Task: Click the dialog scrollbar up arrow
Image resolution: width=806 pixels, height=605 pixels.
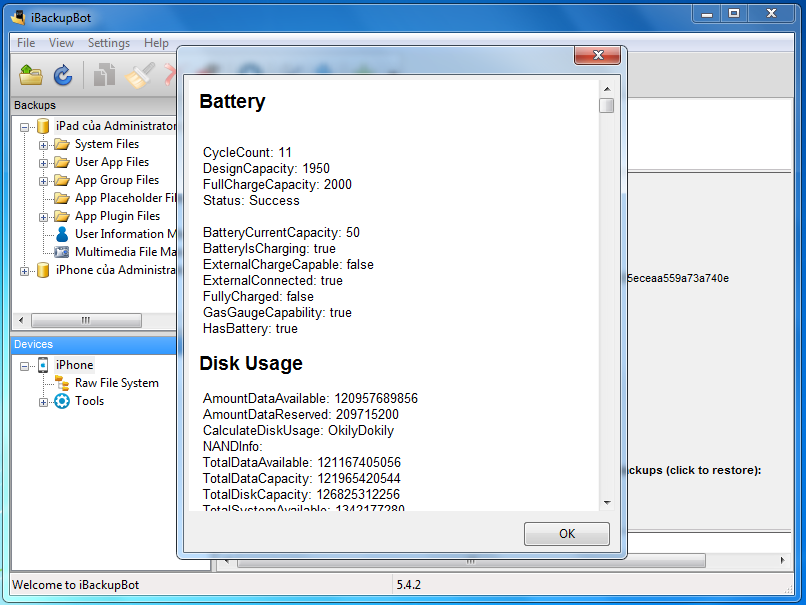Action: click(607, 89)
